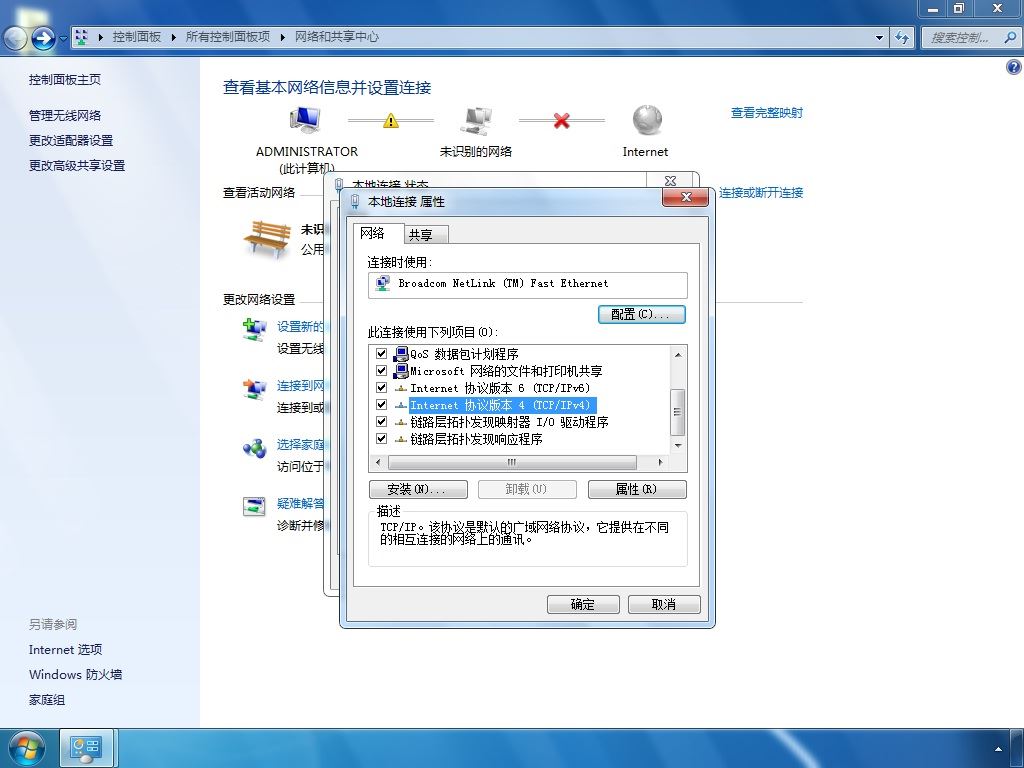Expand the arrow after 控制面板 breadcrumb
The width and height of the screenshot is (1024, 768).
pyautogui.click(x=173, y=37)
